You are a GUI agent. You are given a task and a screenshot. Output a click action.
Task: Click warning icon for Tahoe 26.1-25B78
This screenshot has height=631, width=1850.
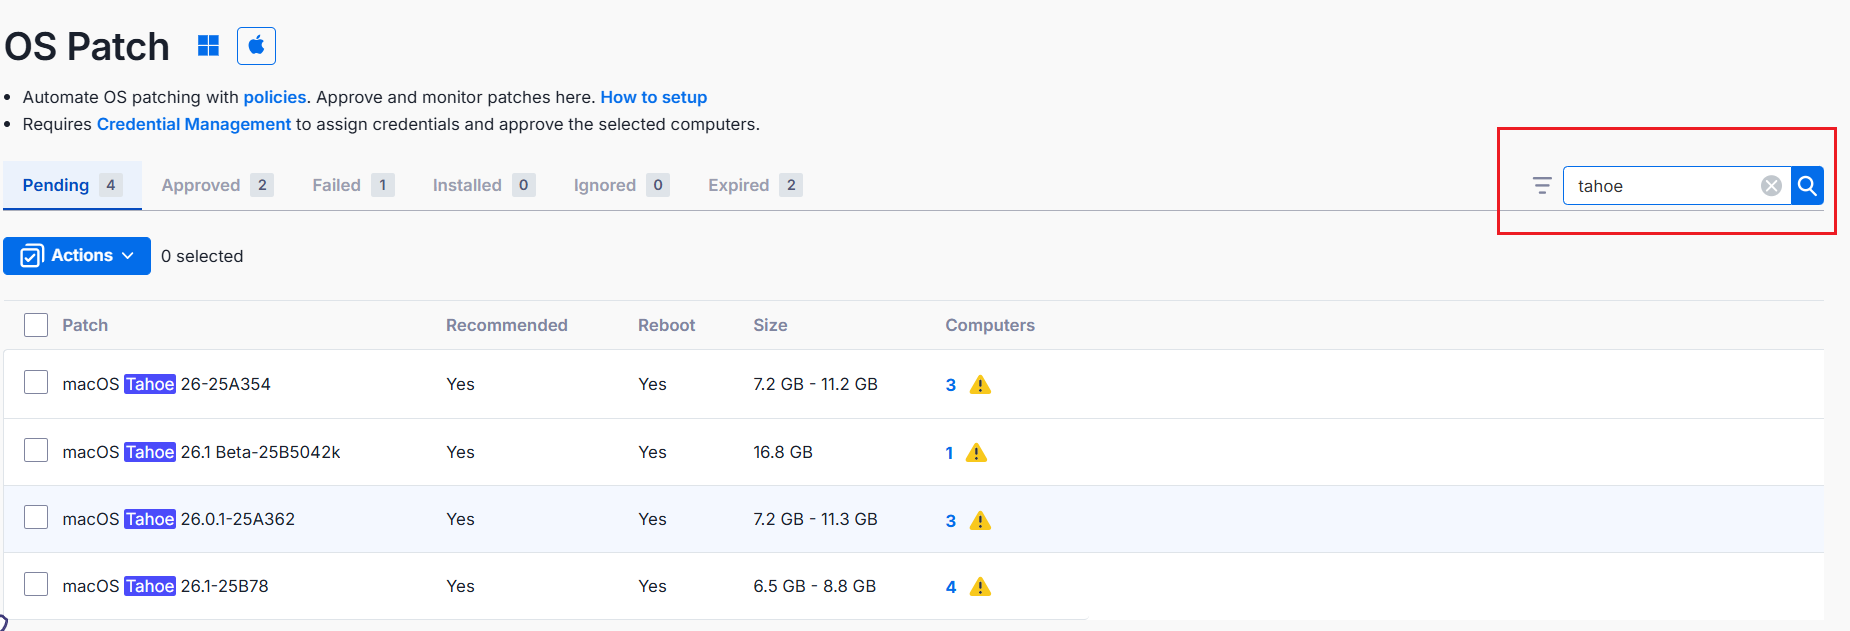pos(981,587)
